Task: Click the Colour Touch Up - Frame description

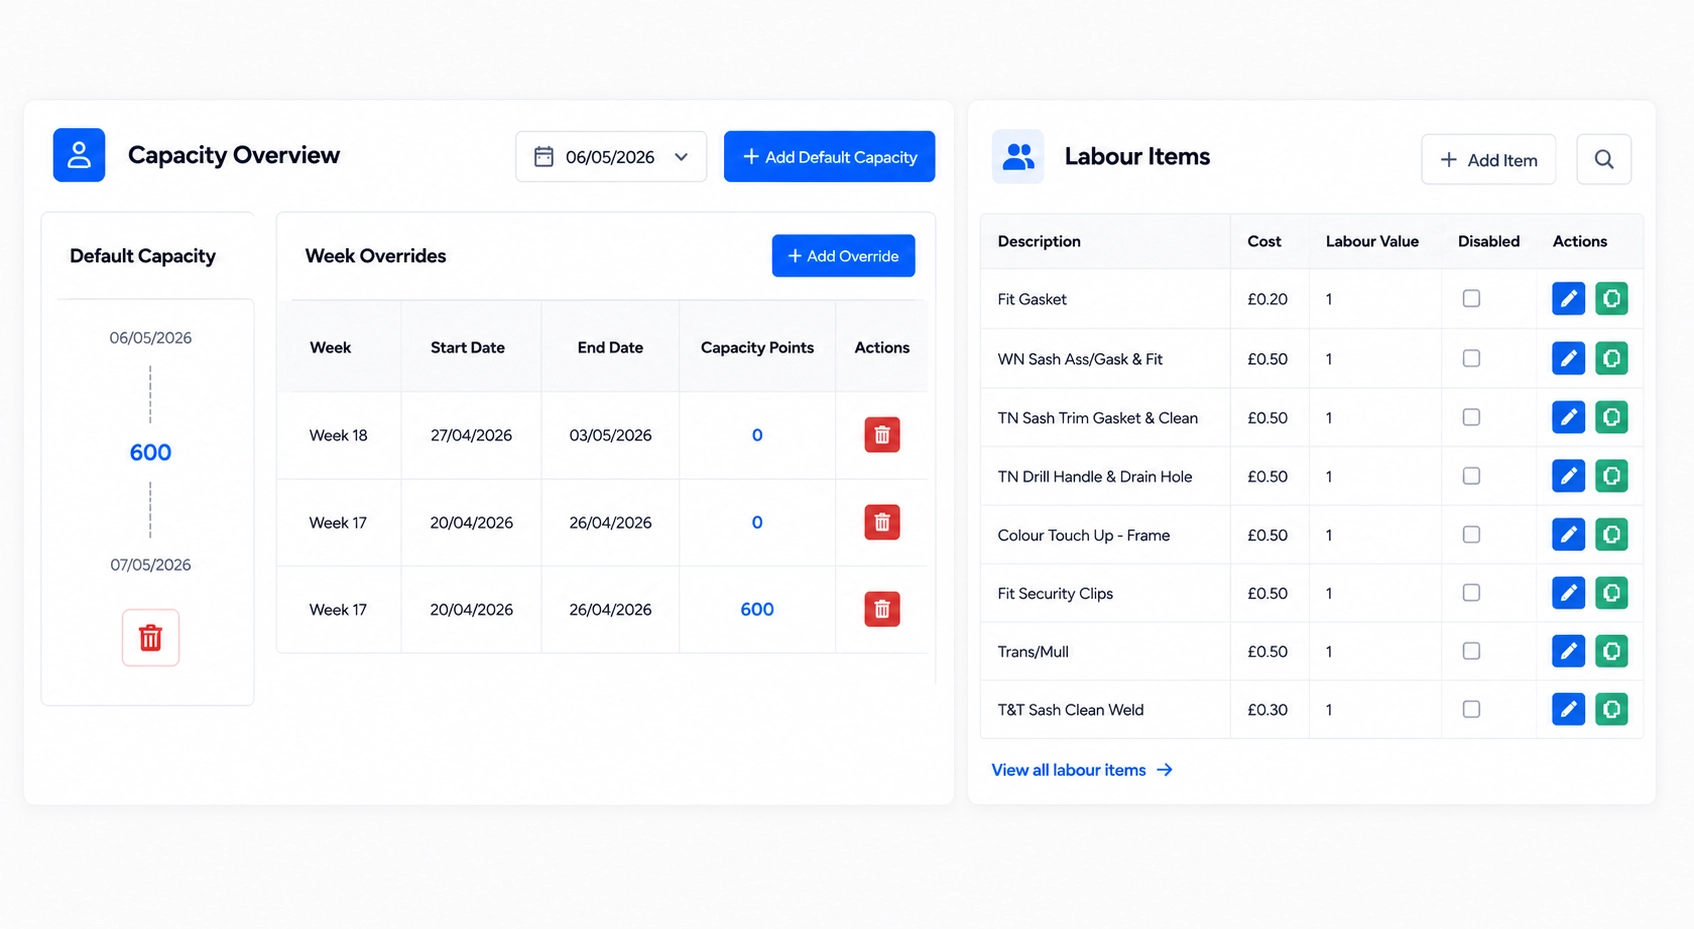Action: 1083,535
